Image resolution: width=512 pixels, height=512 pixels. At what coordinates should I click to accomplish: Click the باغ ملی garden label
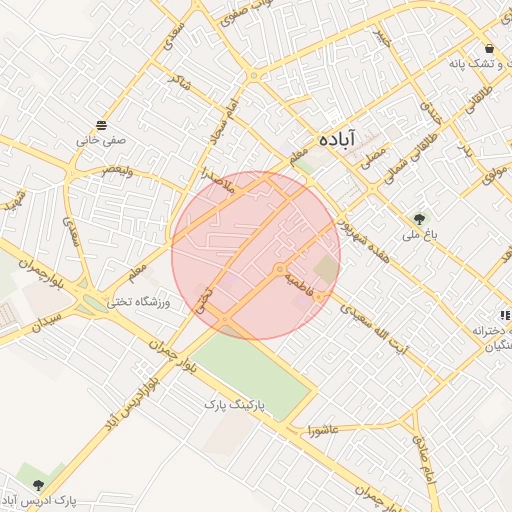coord(419,235)
